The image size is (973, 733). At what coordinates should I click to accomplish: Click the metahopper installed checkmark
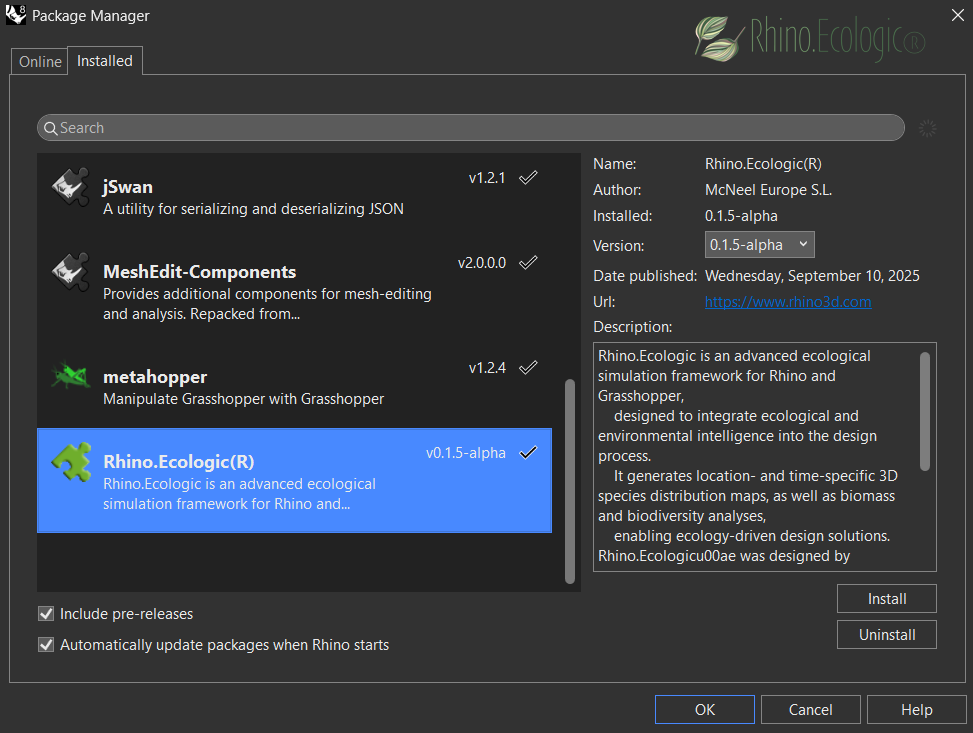(528, 368)
